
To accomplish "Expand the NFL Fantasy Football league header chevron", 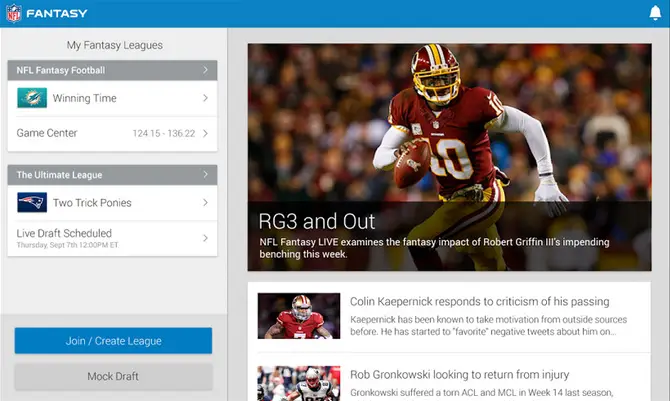I will (206, 70).
